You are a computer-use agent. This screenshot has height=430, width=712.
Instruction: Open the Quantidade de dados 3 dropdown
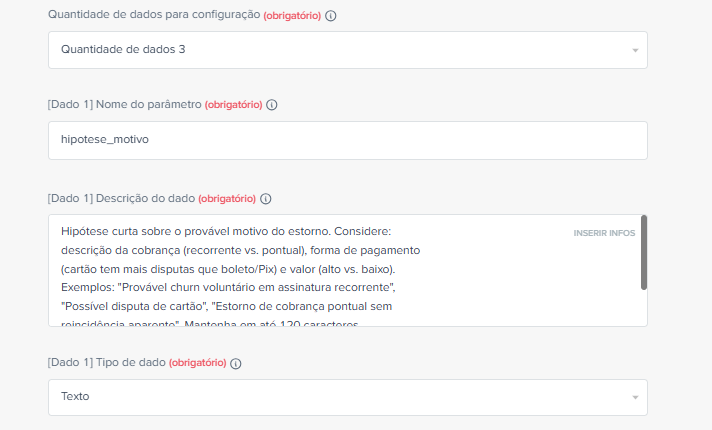click(348, 50)
